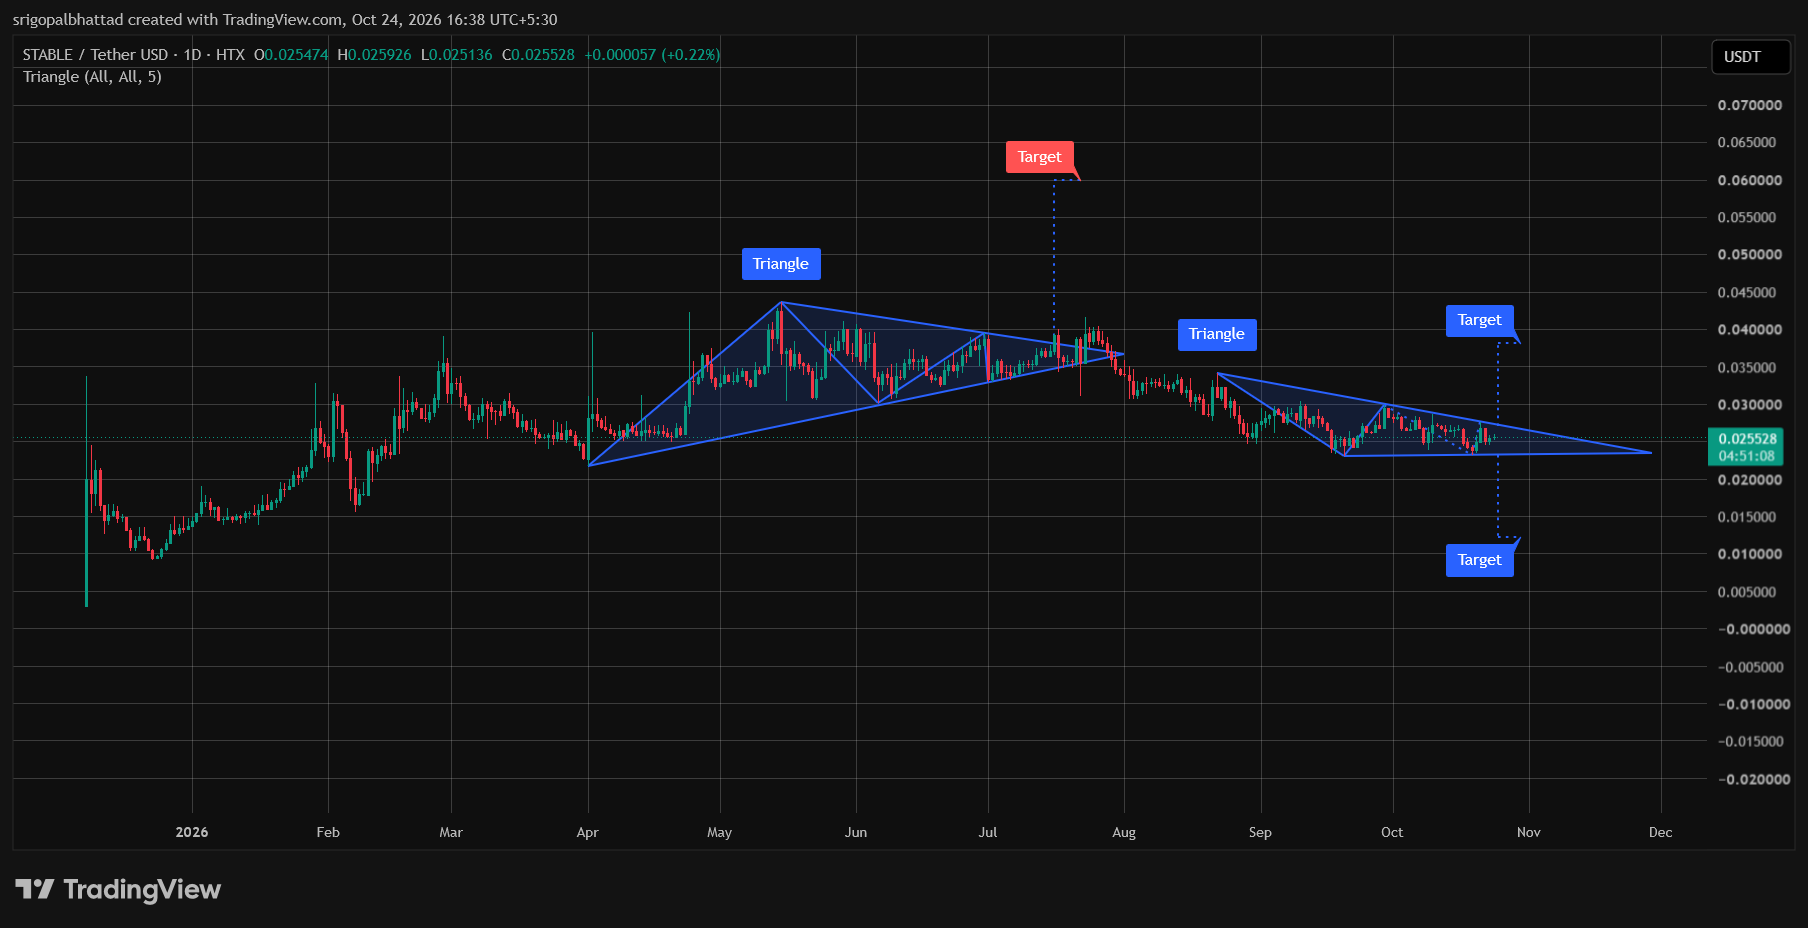
Task: Click the change value +0.000057 (+0.22%)
Action: point(652,55)
